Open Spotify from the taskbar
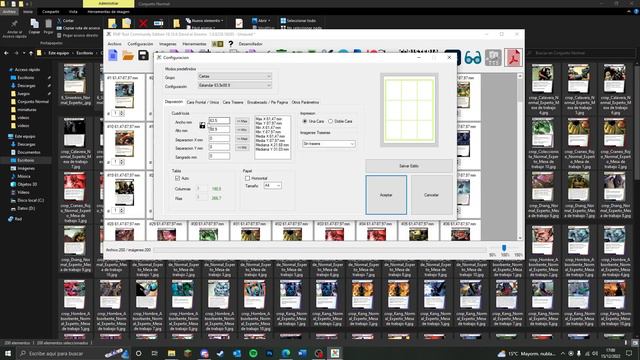 click(x=253, y=353)
